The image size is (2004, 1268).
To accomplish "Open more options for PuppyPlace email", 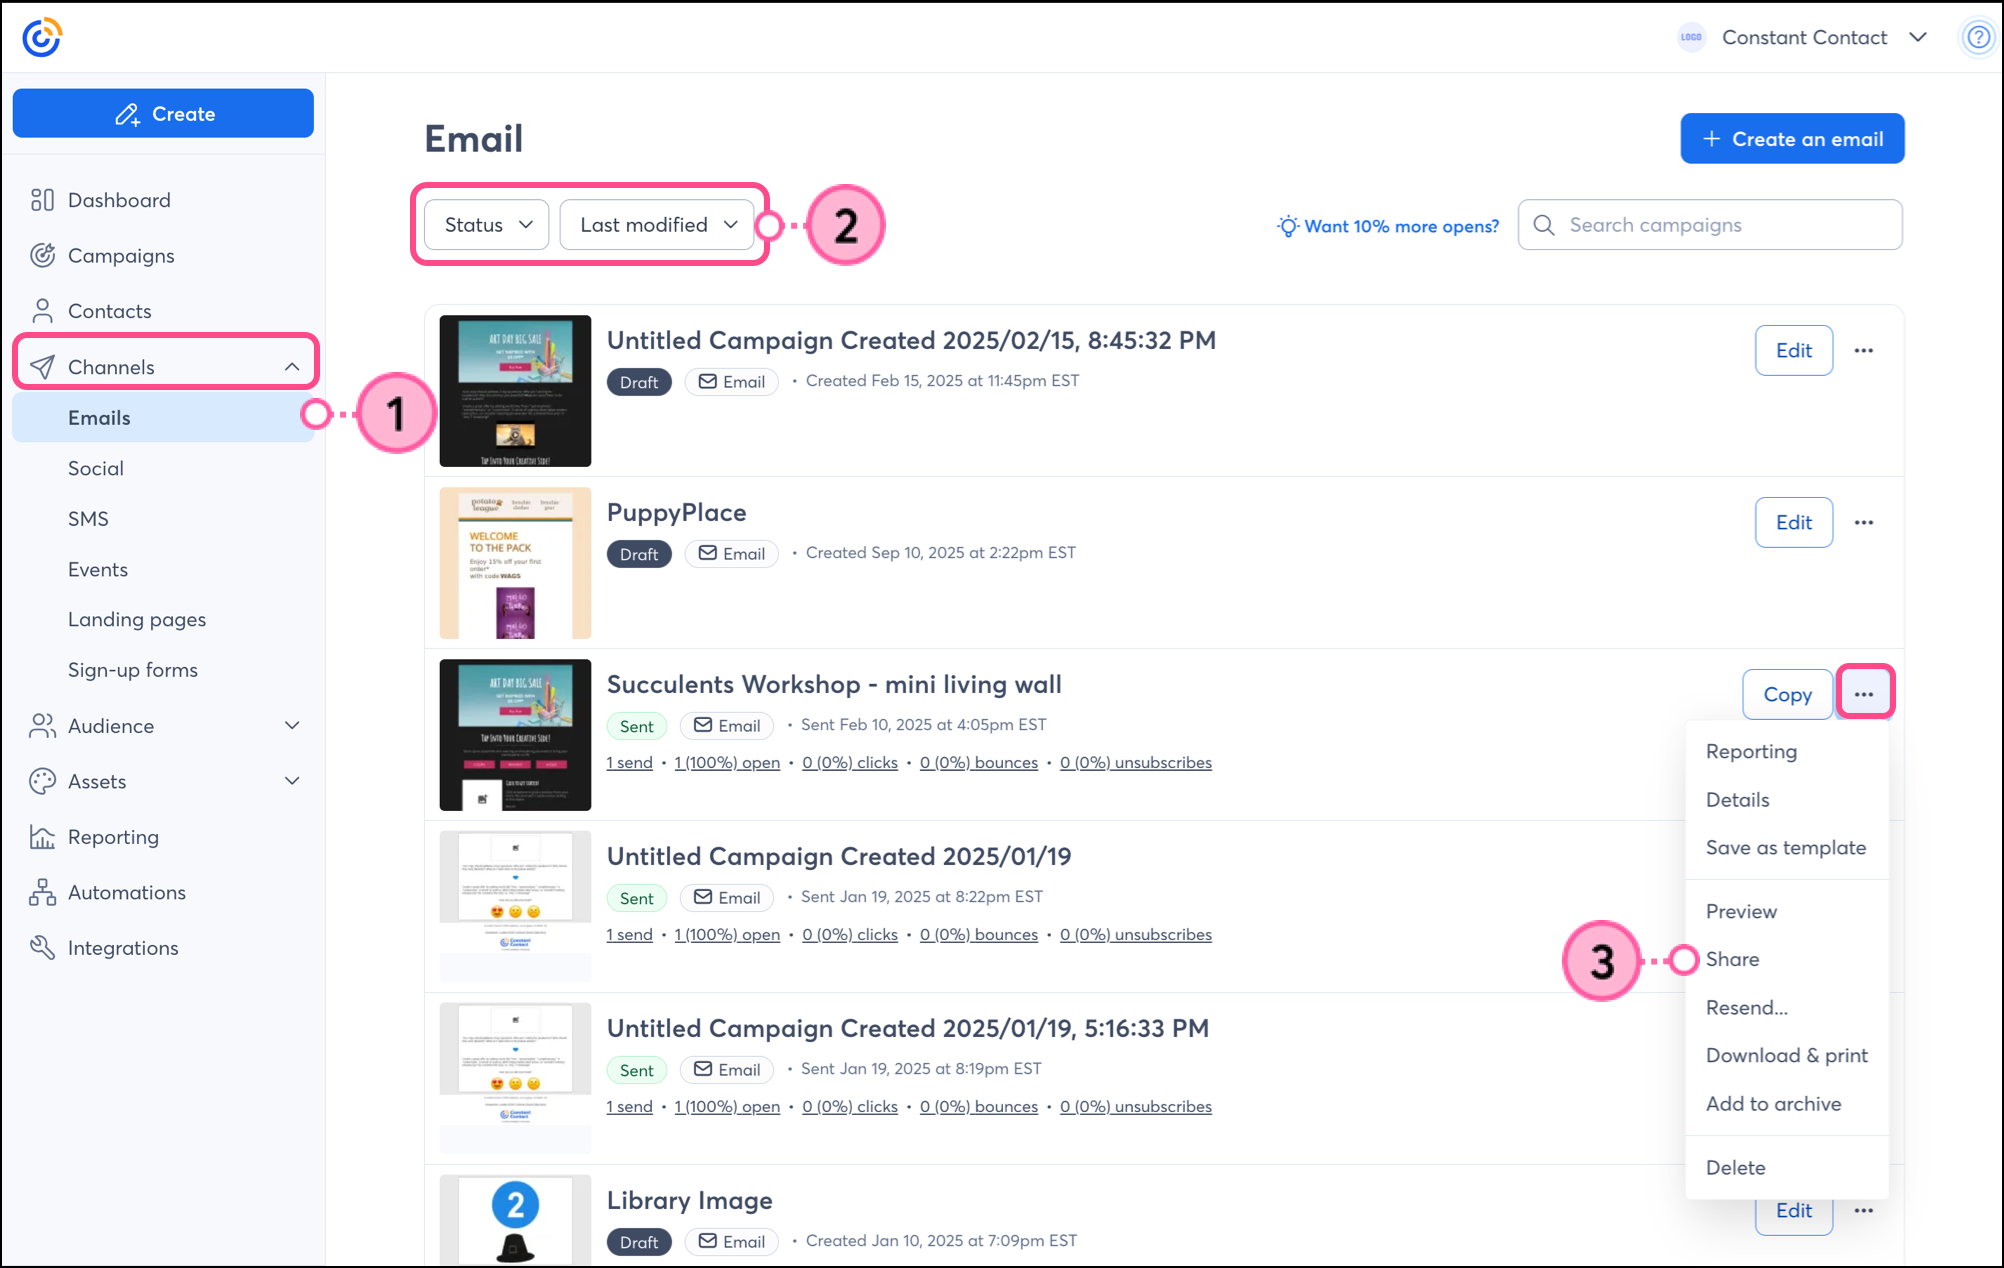I will [x=1863, y=522].
